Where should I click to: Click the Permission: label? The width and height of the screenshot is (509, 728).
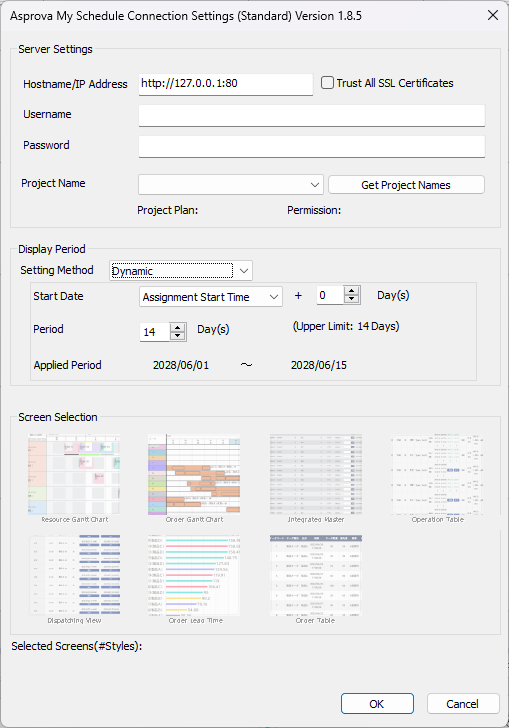[x=314, y=210]
